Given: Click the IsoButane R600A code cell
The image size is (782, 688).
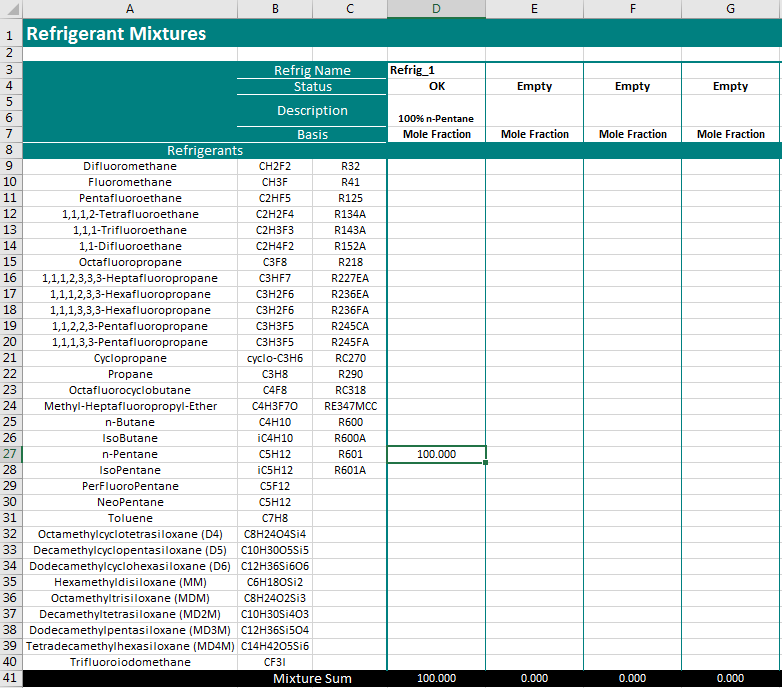Looking at the screenshot, I should (350, 438).
